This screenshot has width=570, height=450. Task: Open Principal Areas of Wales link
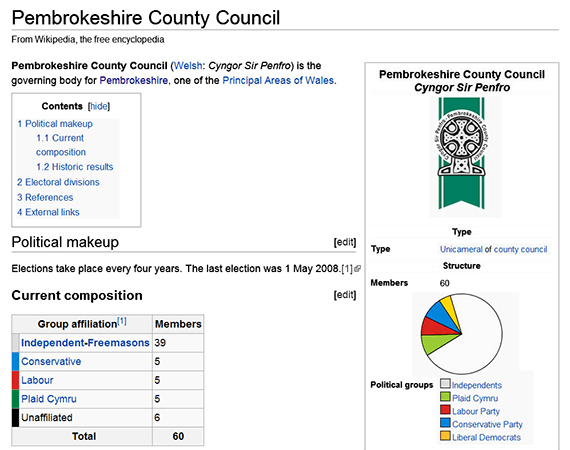(278, 80)
